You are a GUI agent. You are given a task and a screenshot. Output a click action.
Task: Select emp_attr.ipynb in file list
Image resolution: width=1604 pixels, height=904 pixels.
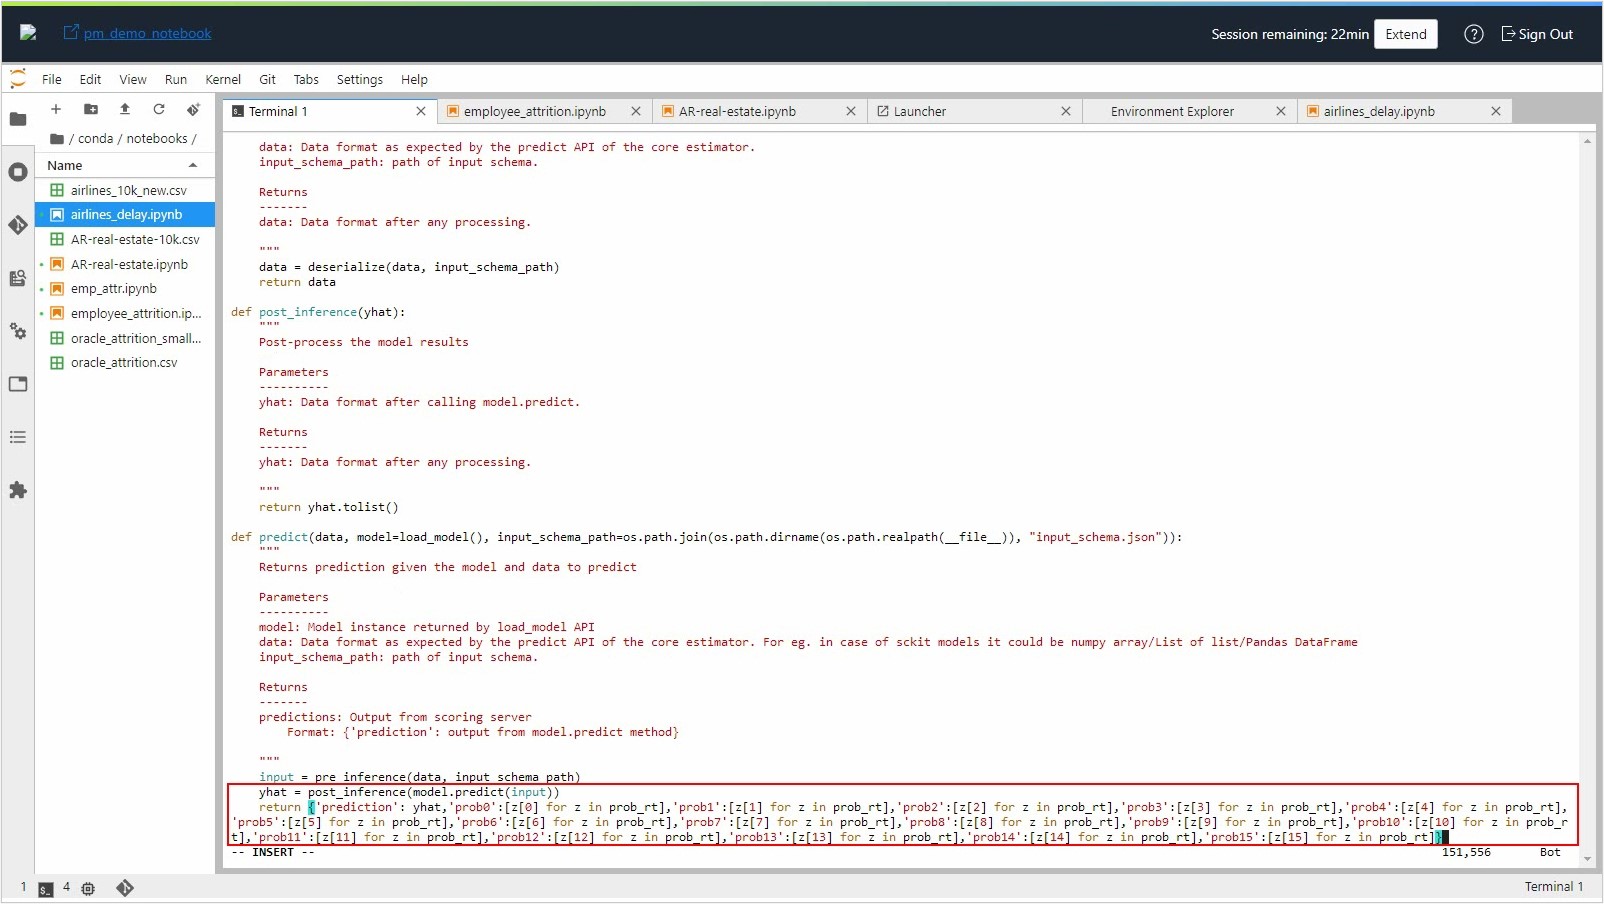coord(125,288)
